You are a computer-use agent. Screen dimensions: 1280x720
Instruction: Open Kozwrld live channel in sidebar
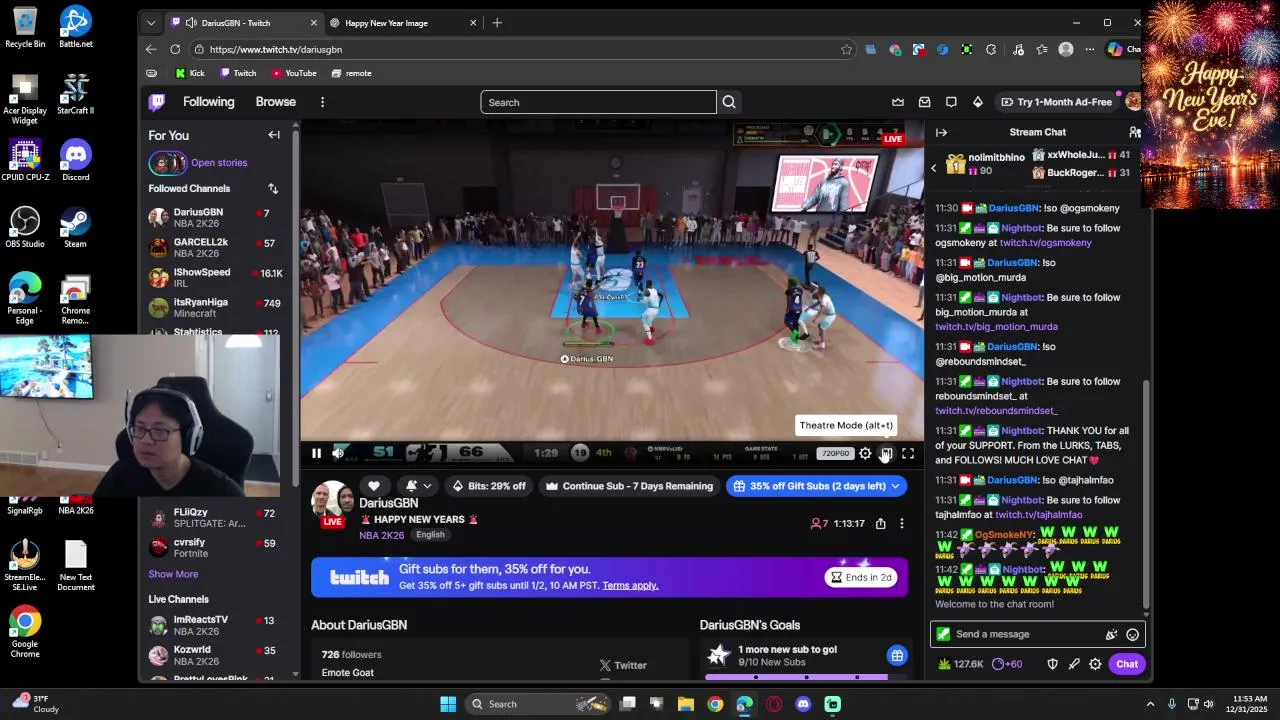pyautogui.click(x=214, y=656)
